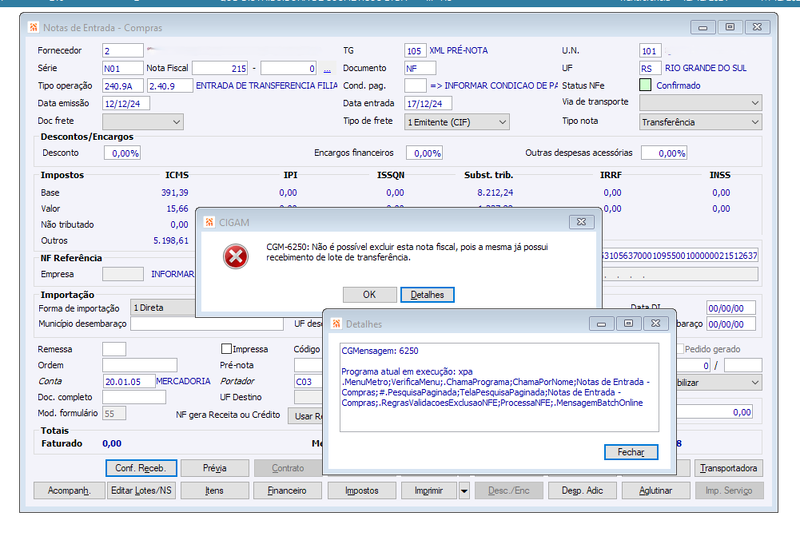Click the Editar Lotes/NS button
Viewport: 800px width, 548px height.
coord(141,490)
